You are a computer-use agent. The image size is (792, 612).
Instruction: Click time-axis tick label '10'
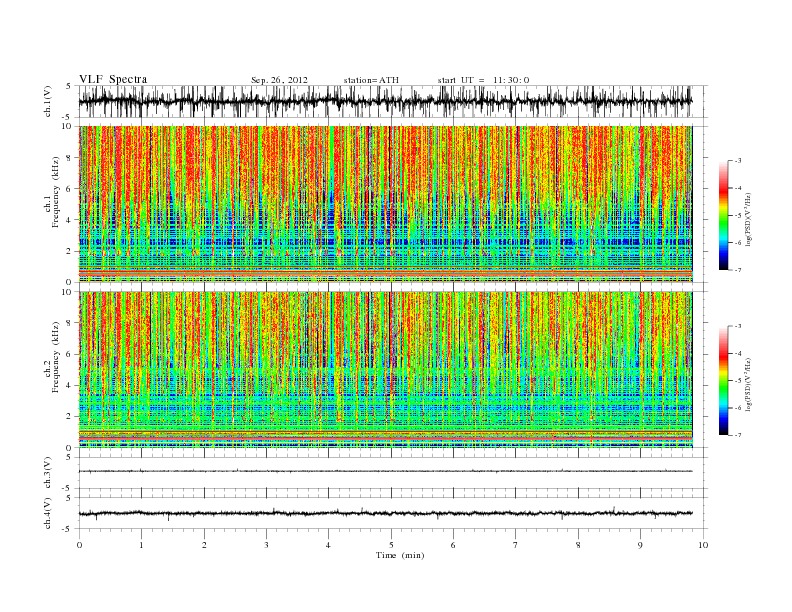pos(703,545)
